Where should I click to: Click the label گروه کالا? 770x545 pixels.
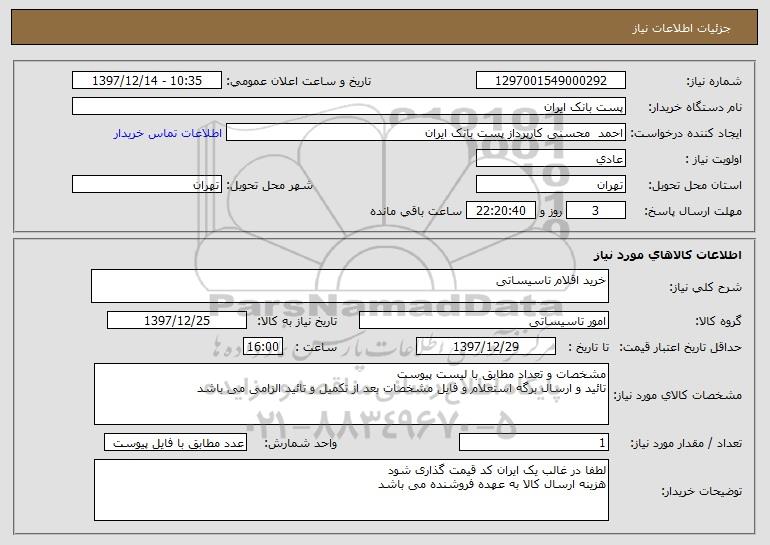point(718,321)
